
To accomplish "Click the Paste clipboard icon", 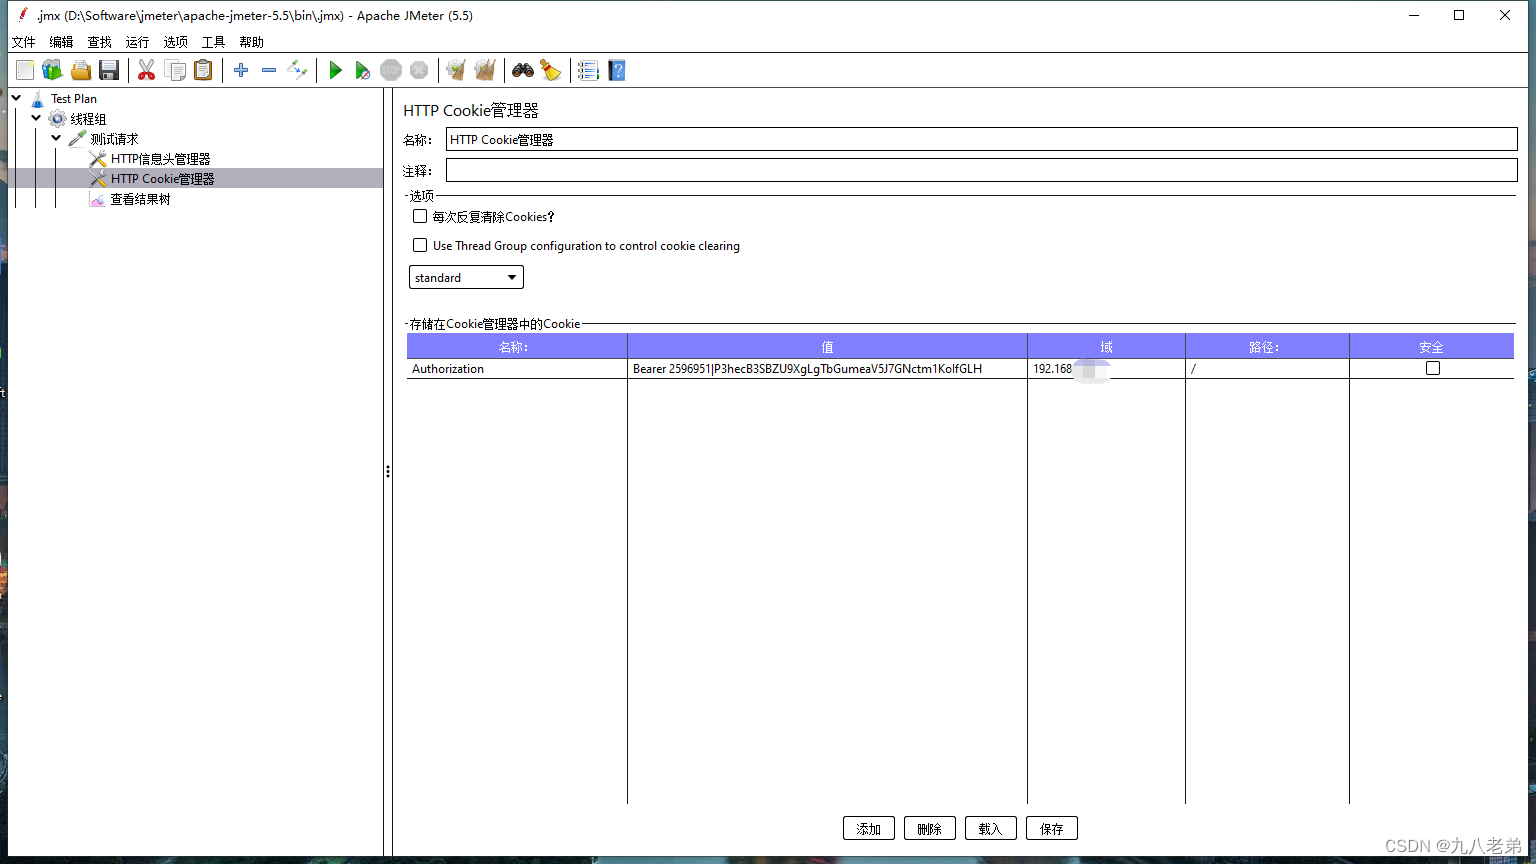I will tap(203, 70).
